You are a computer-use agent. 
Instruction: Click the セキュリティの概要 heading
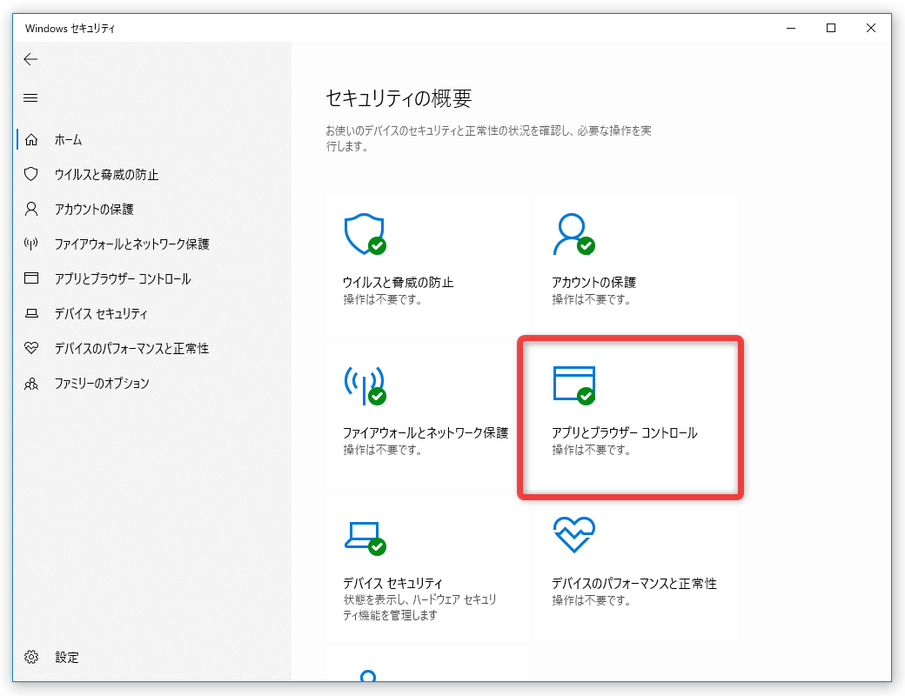pos(399,98)
